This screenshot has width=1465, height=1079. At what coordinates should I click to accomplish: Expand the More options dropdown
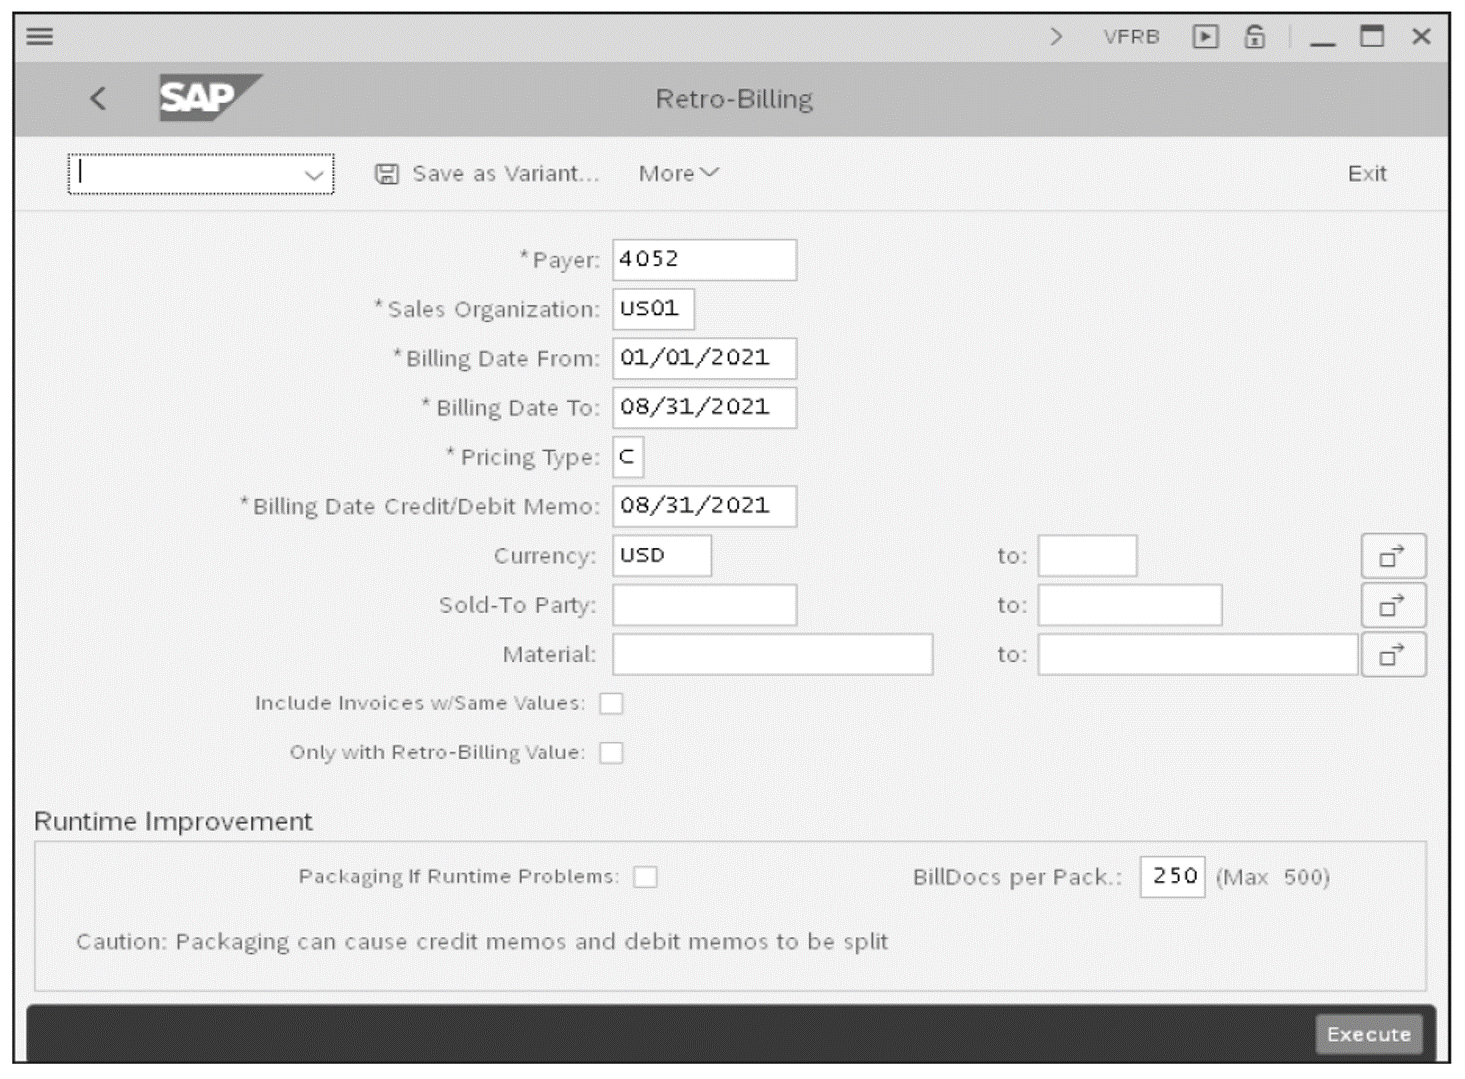pos(679,173)
